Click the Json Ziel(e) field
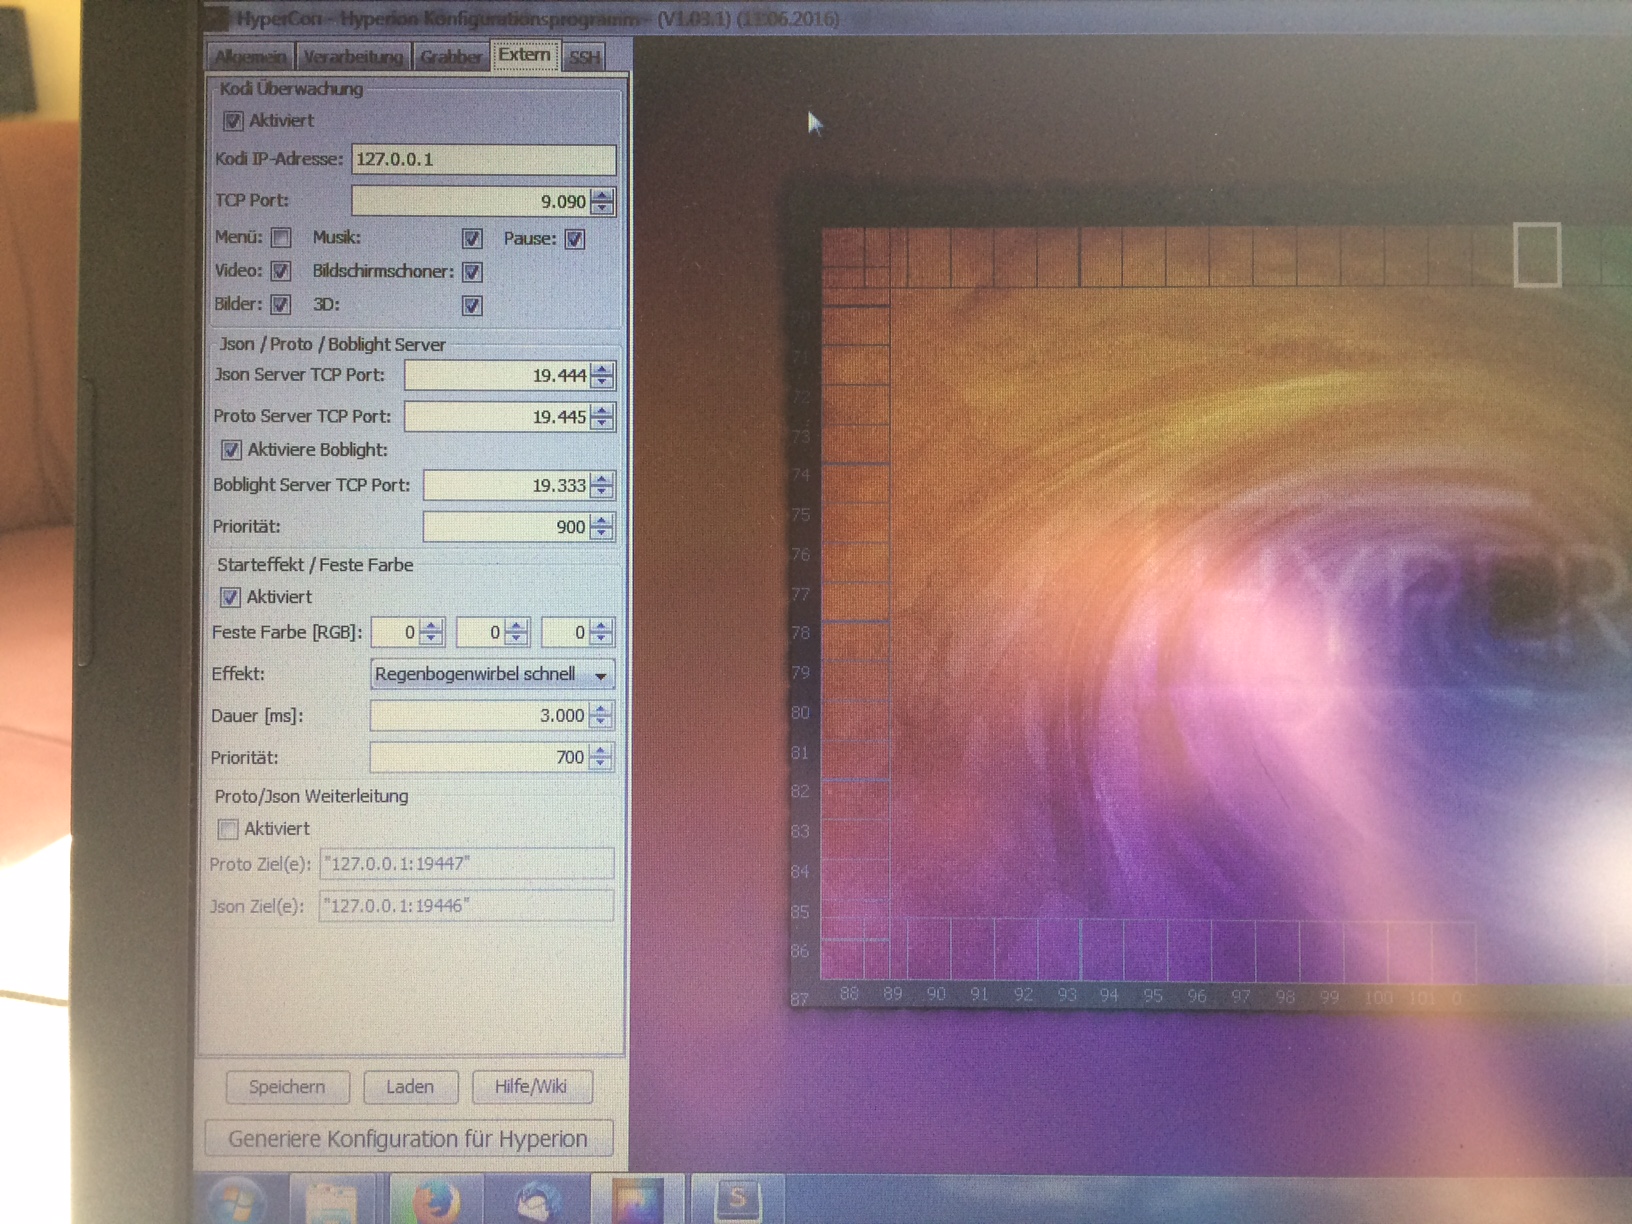 [466, 906]
